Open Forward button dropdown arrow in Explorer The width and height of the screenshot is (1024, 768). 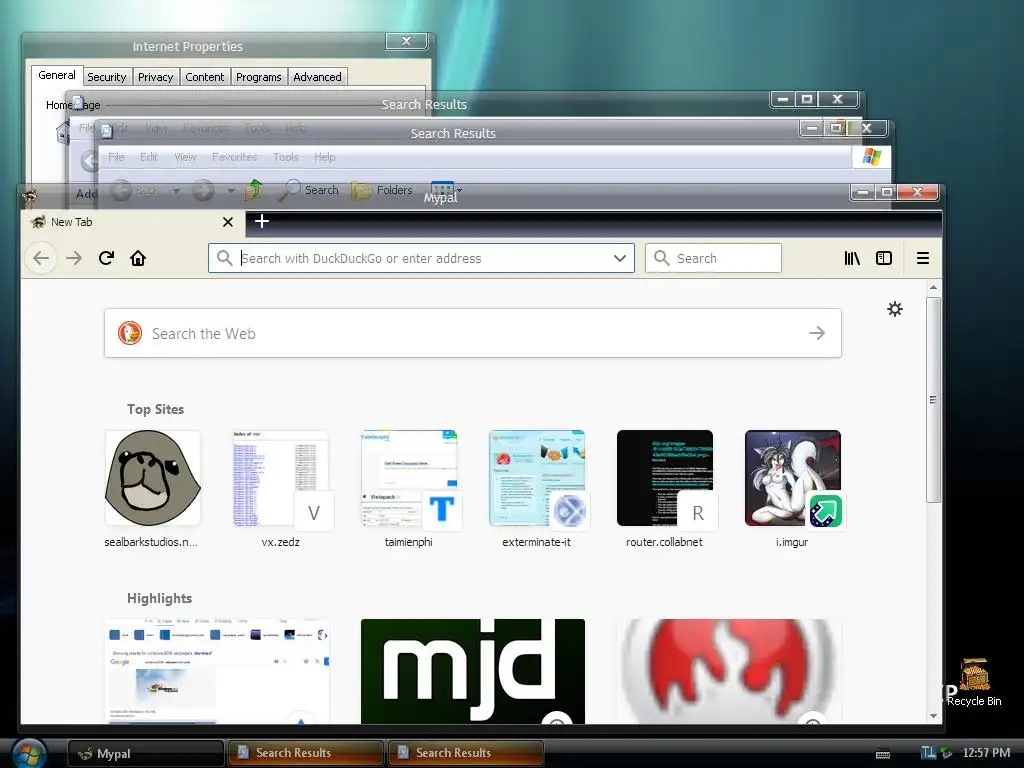(x=231, y=191)
